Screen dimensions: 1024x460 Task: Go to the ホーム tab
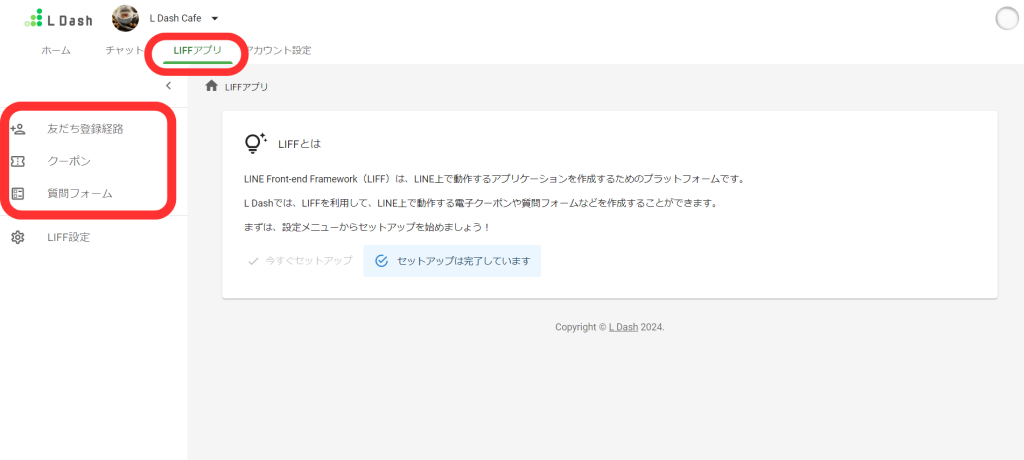[56, 50]
